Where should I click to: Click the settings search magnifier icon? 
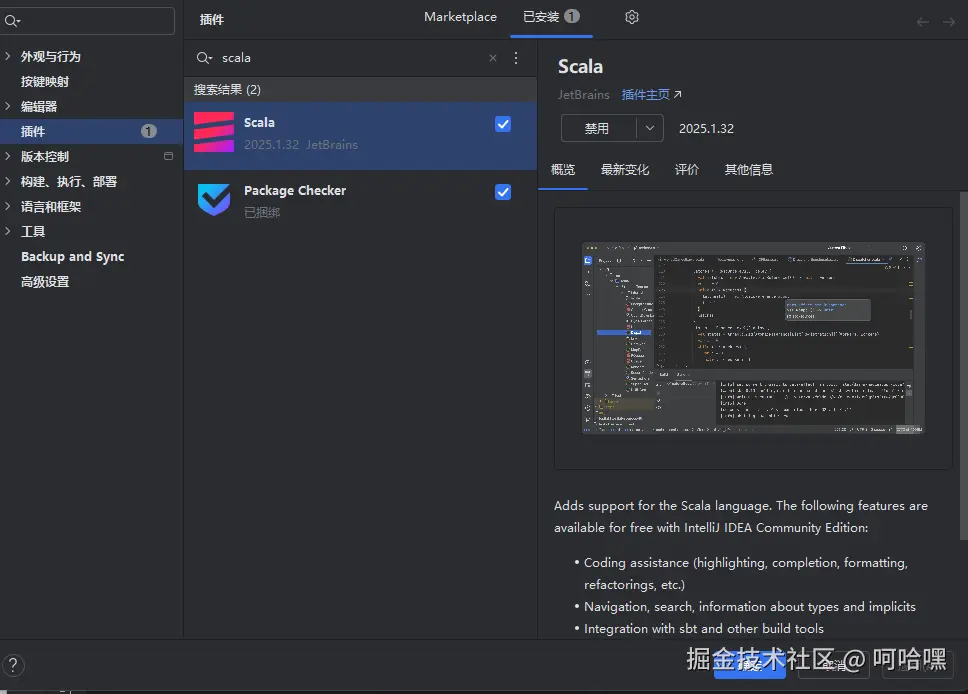pos(12,21)
